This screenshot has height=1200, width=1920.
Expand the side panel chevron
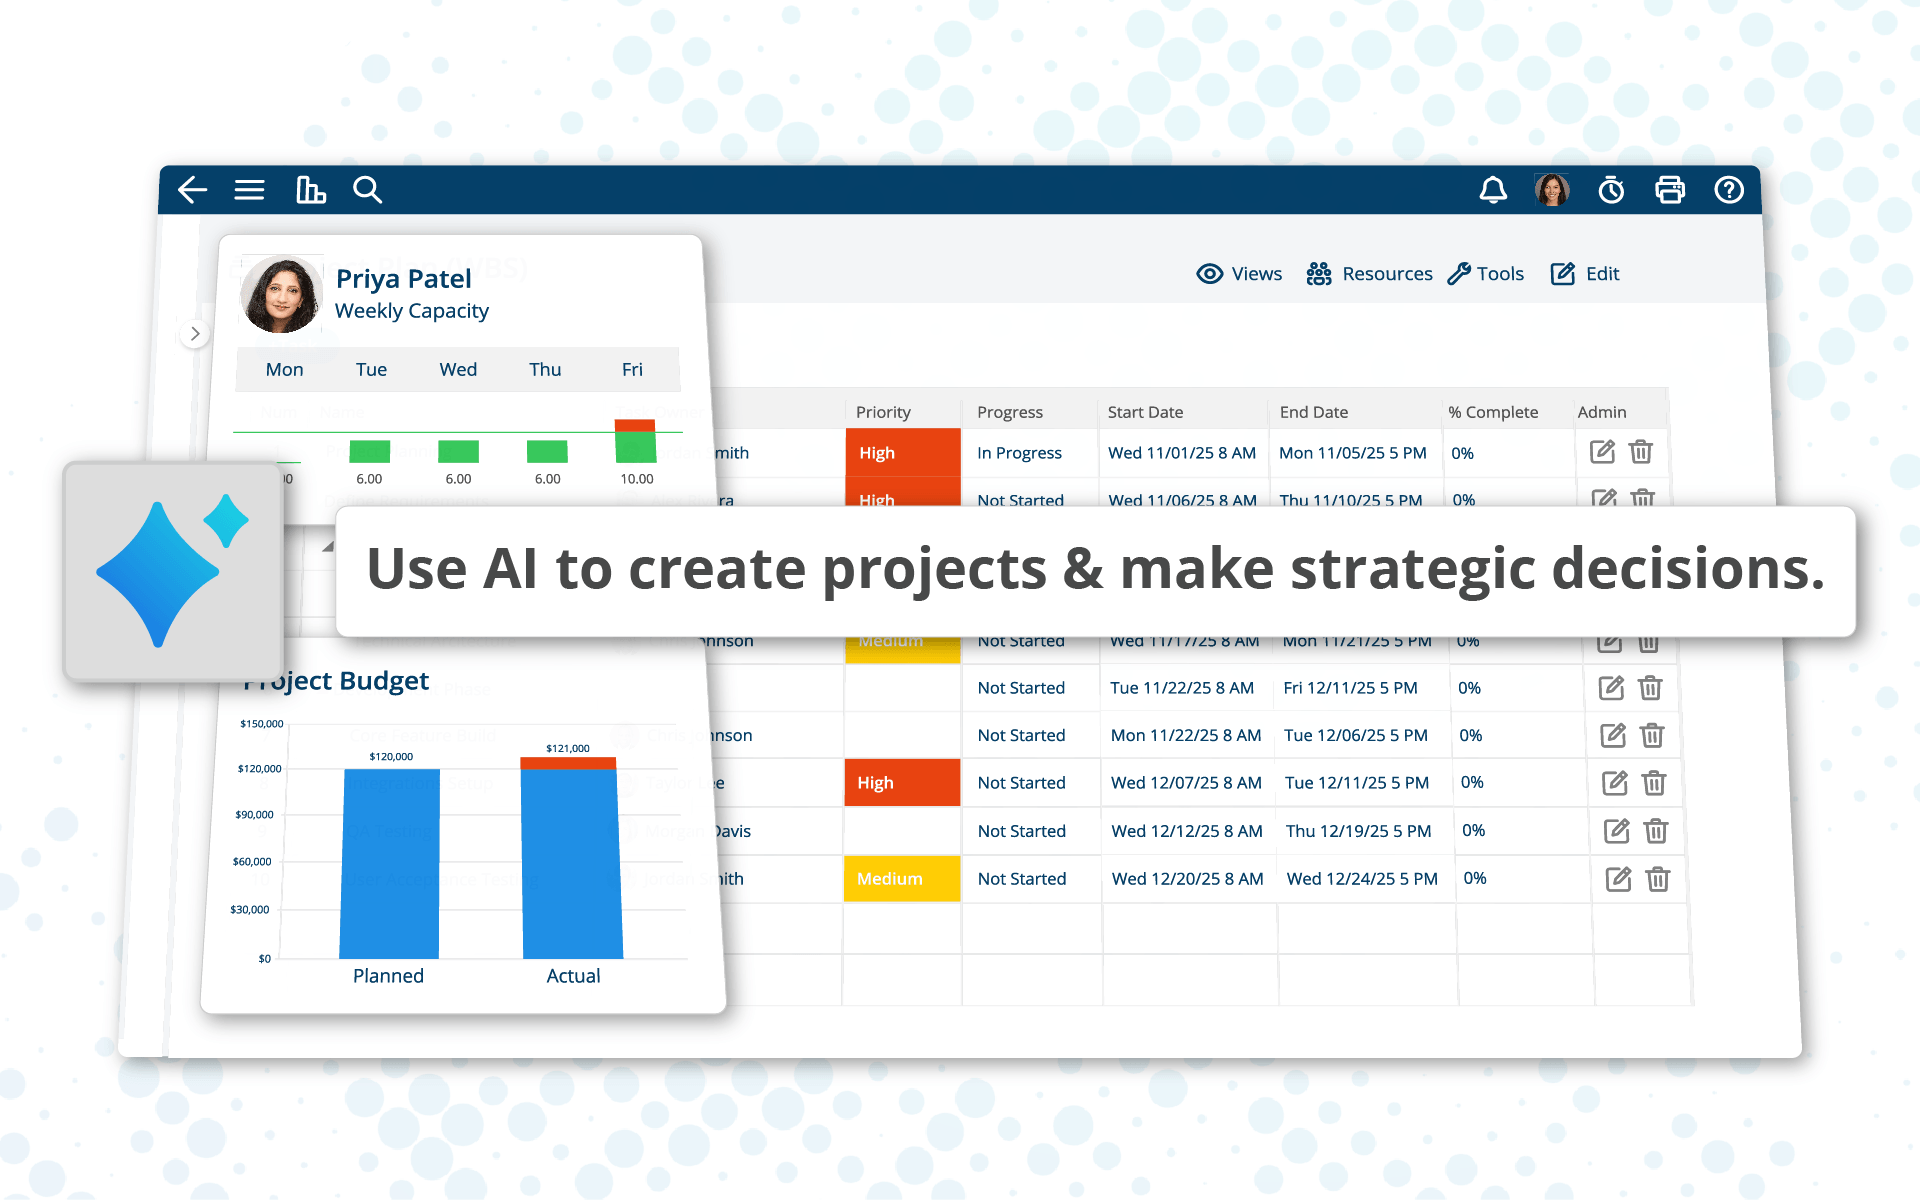(x=195, y=334)
